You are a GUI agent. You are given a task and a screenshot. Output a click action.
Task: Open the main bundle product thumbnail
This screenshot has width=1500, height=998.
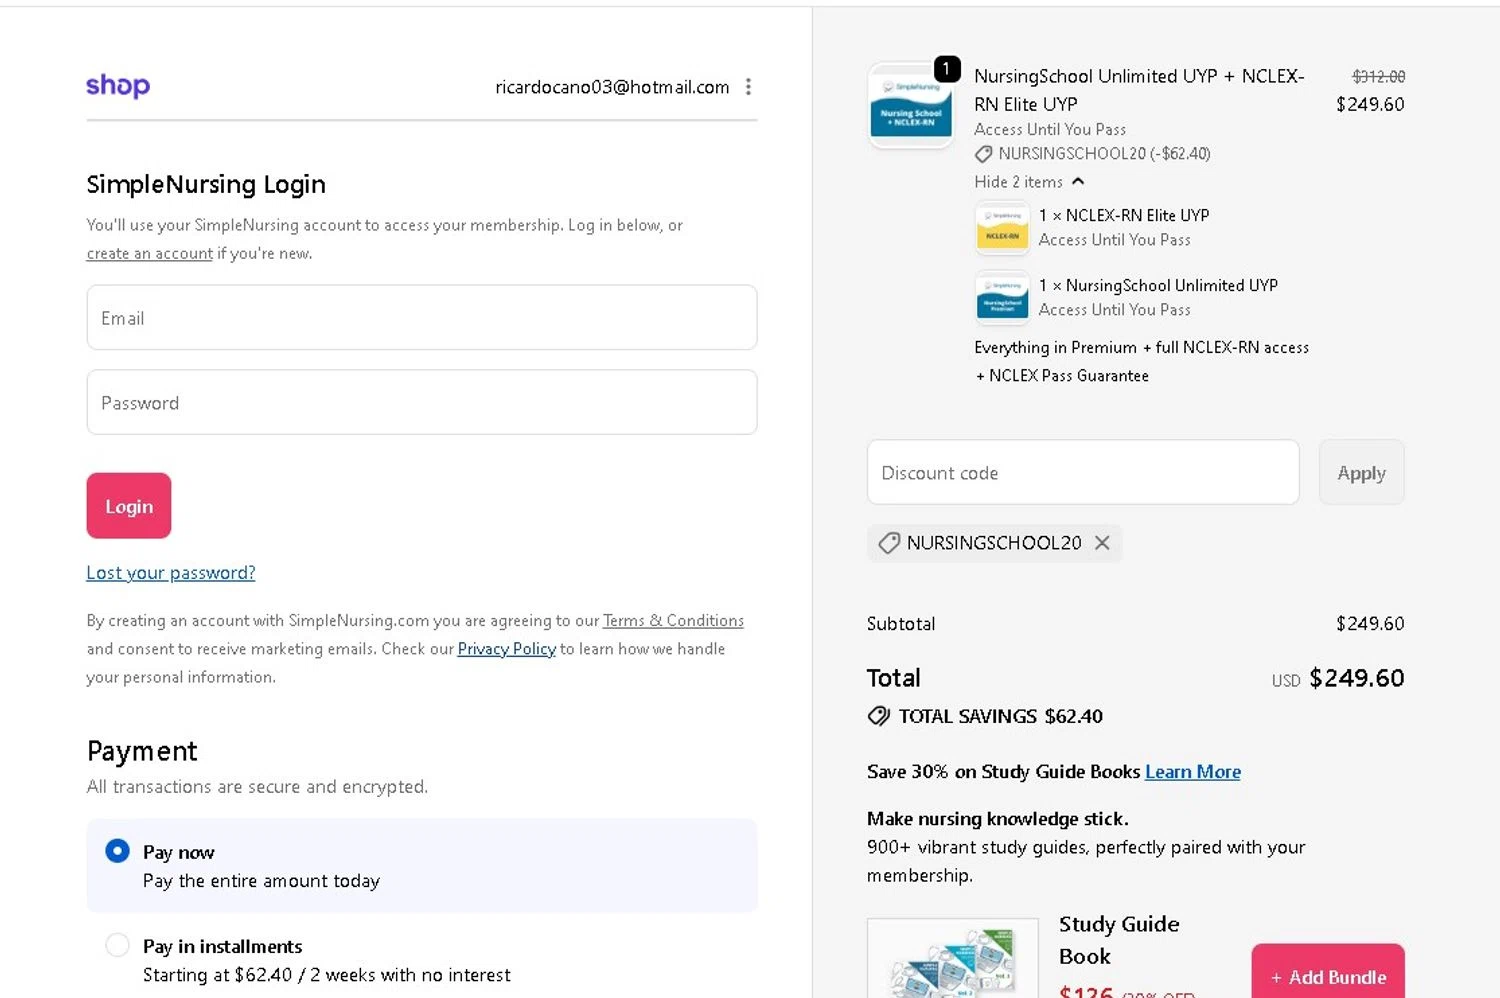tap(911, 106)
